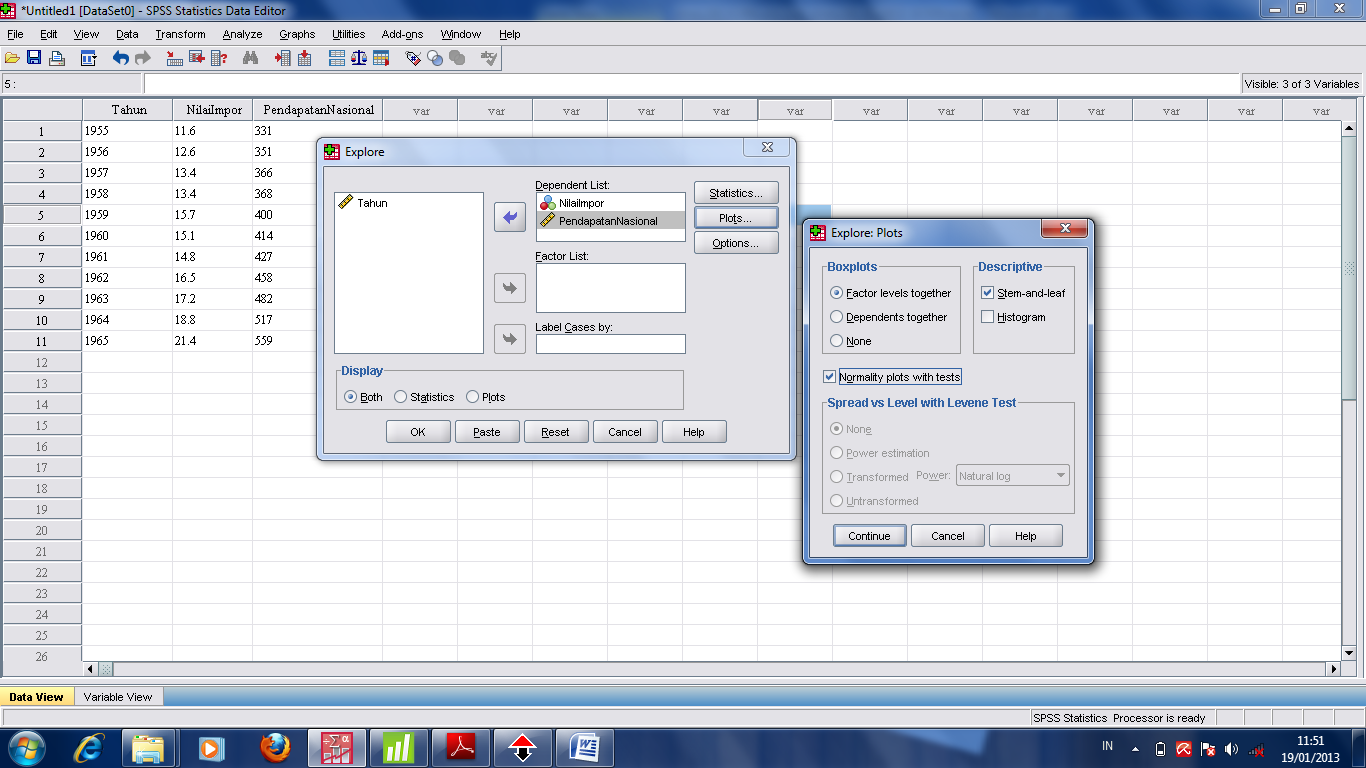Click the Go to Case toolbar icon
The image size is (1366, 768).
[x=175, y=59]
